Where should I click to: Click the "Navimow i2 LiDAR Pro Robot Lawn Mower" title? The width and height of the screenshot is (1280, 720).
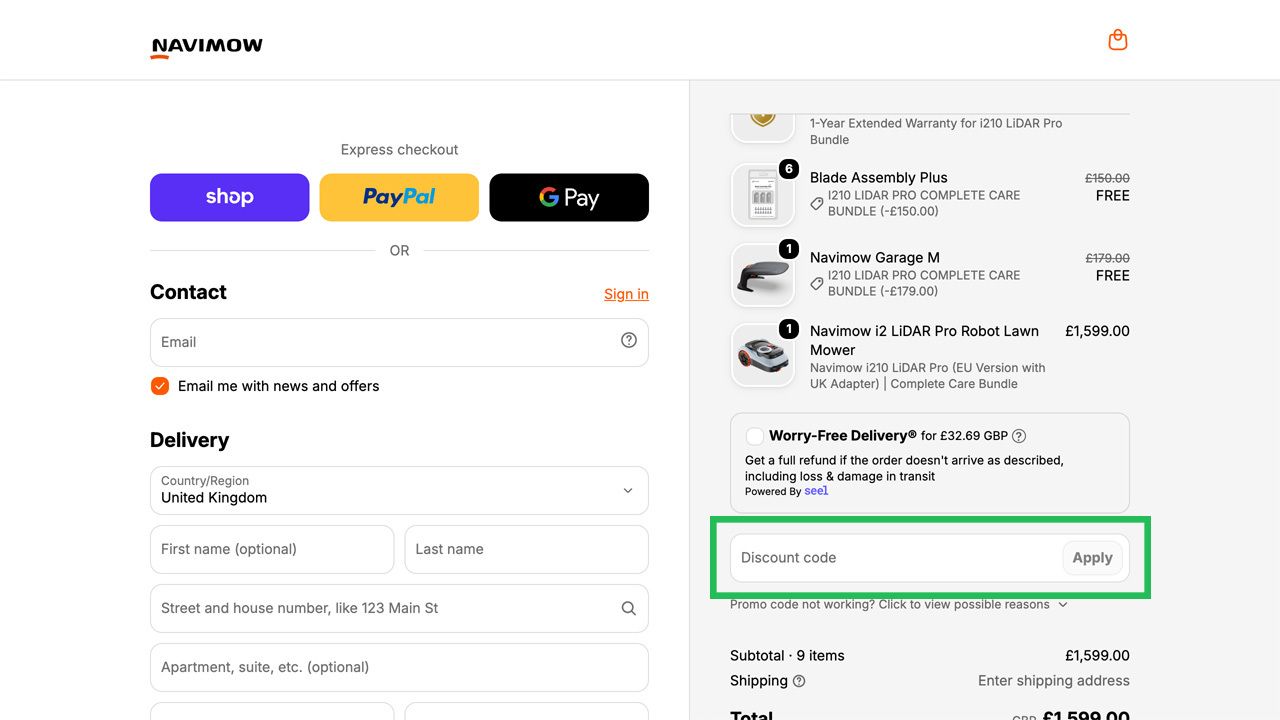click(924, 340)
